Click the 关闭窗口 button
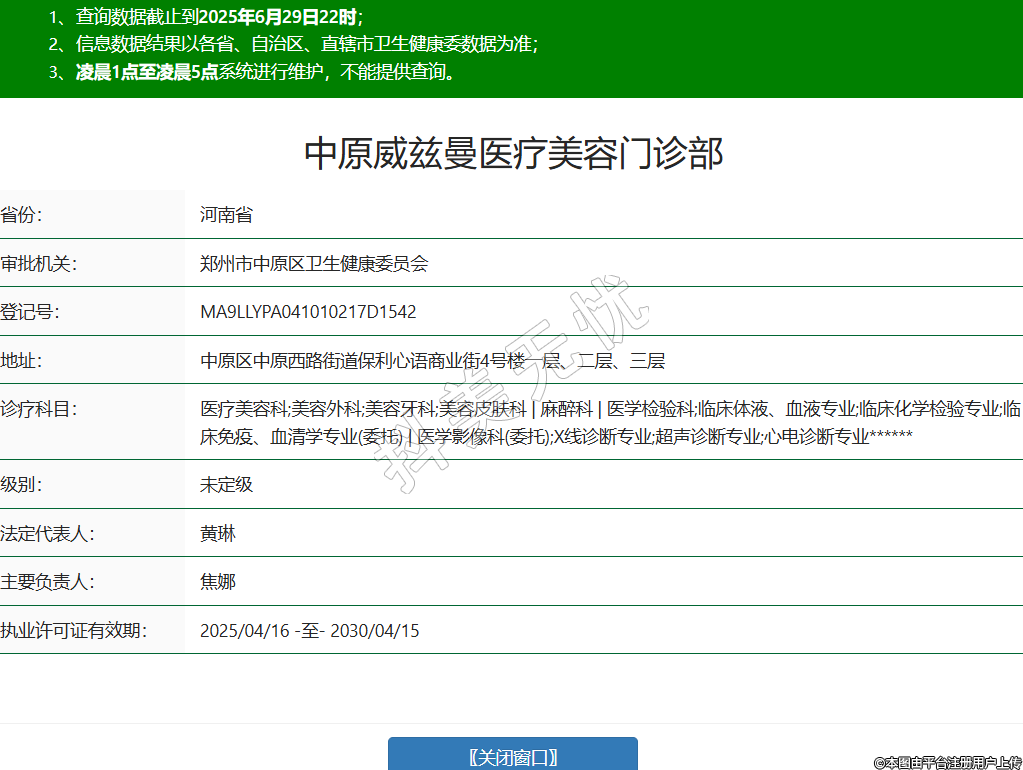 [x=512, y=755]
